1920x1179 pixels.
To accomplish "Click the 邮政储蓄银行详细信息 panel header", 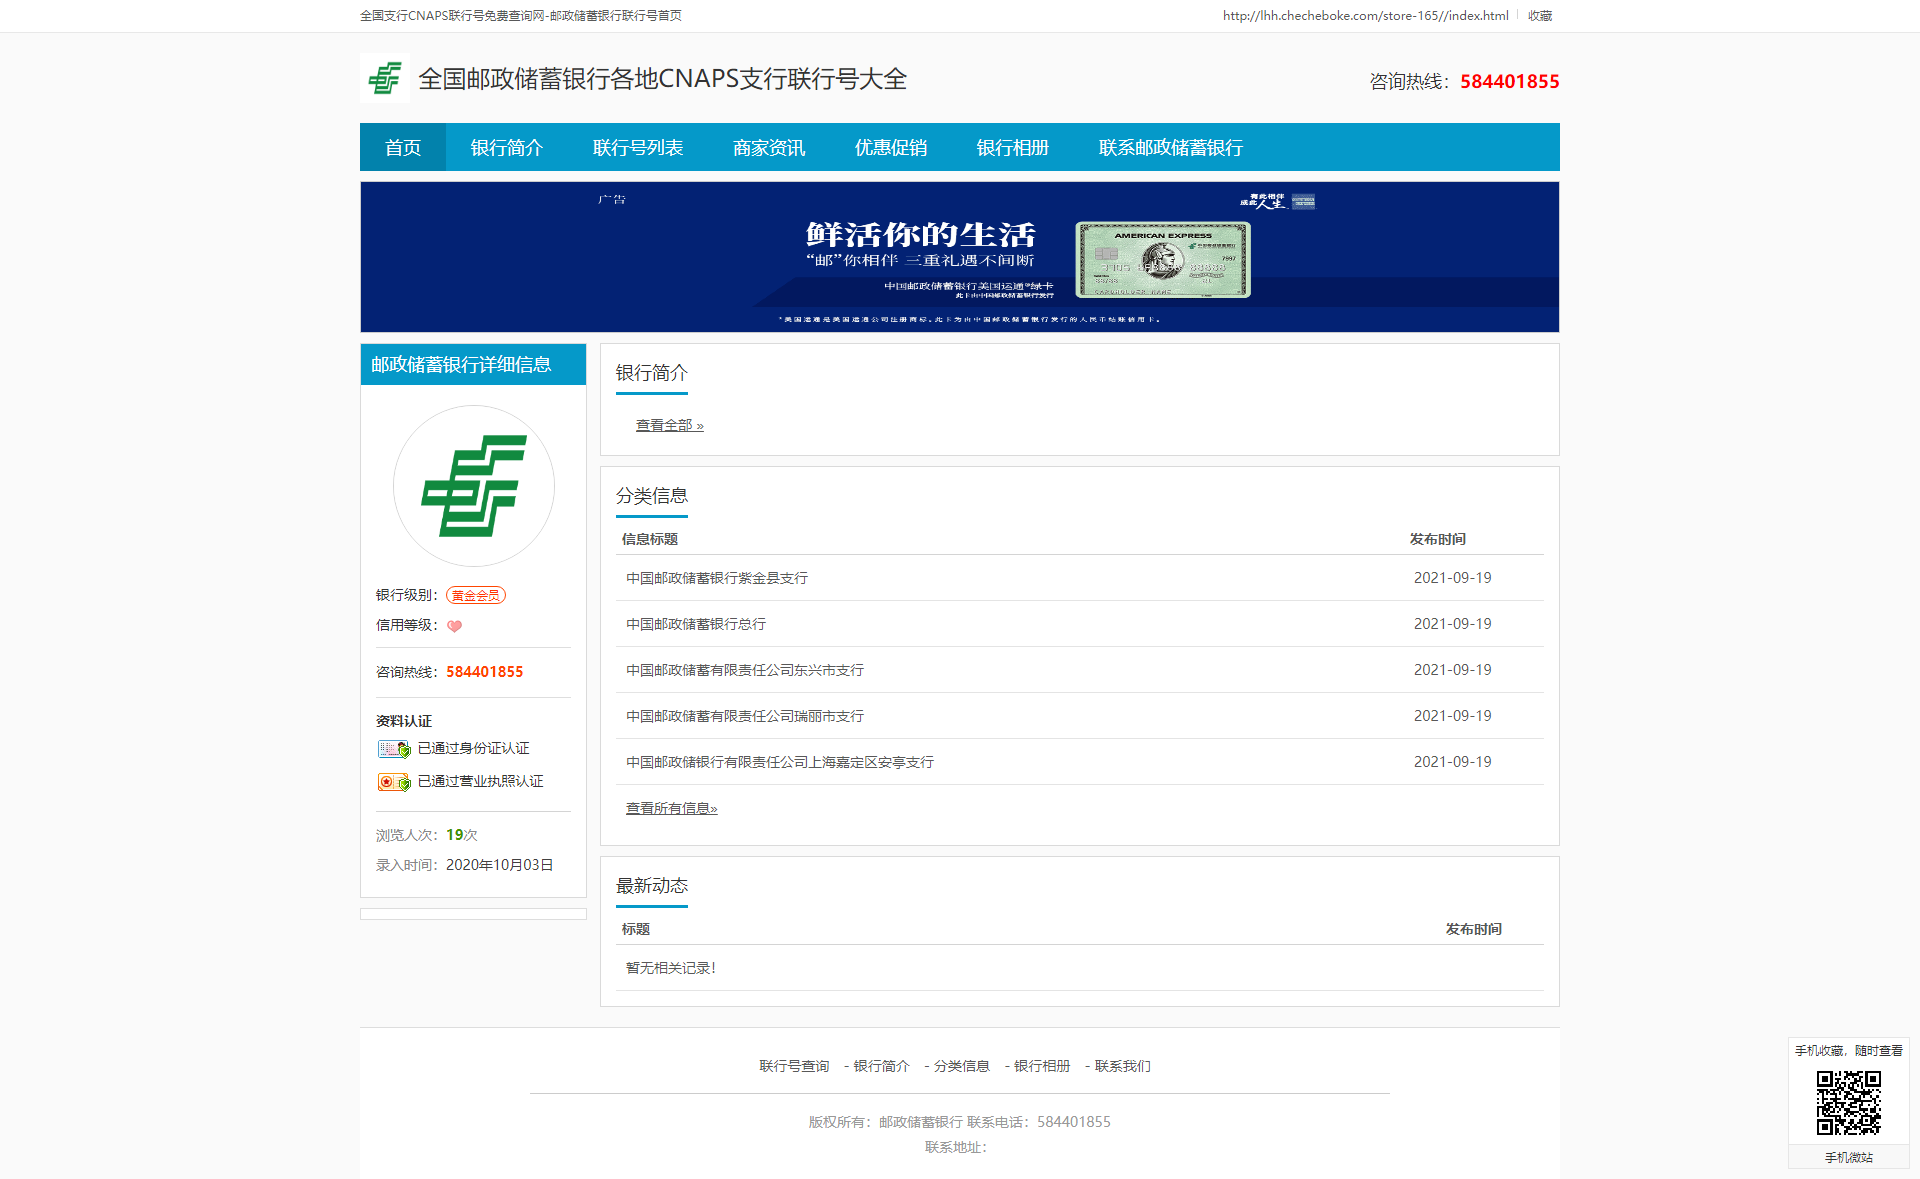I will coord(473,364).
